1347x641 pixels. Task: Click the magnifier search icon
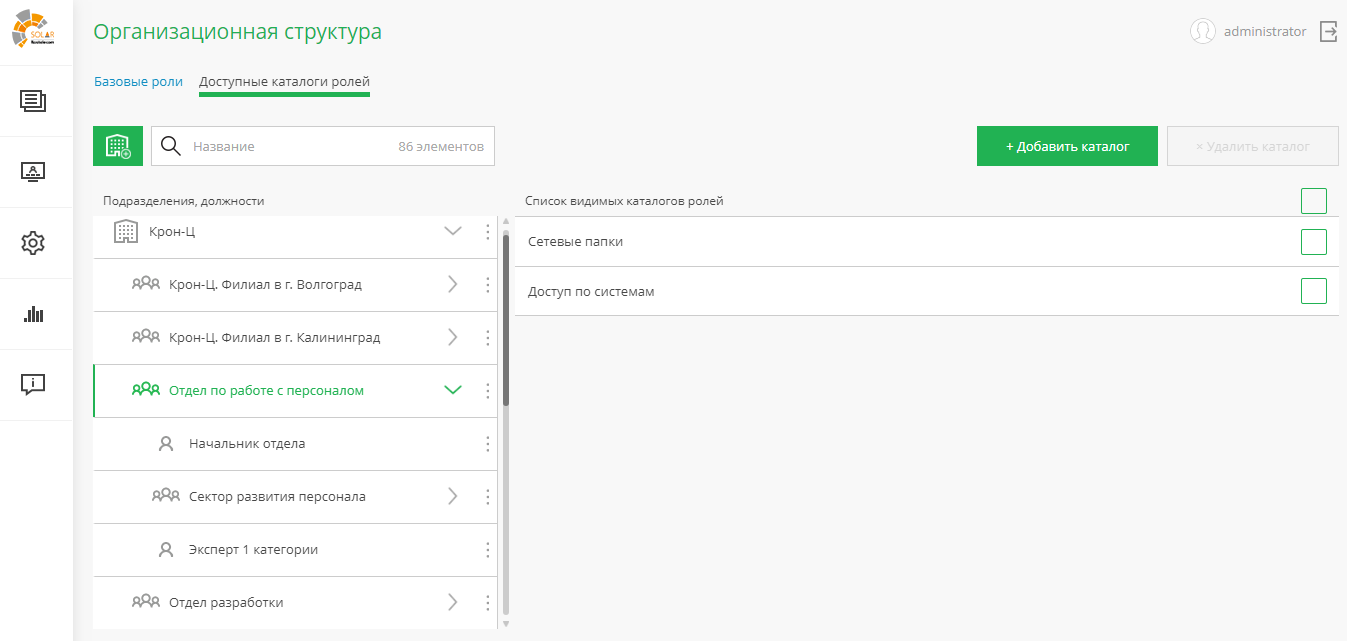tap(171, 146)
